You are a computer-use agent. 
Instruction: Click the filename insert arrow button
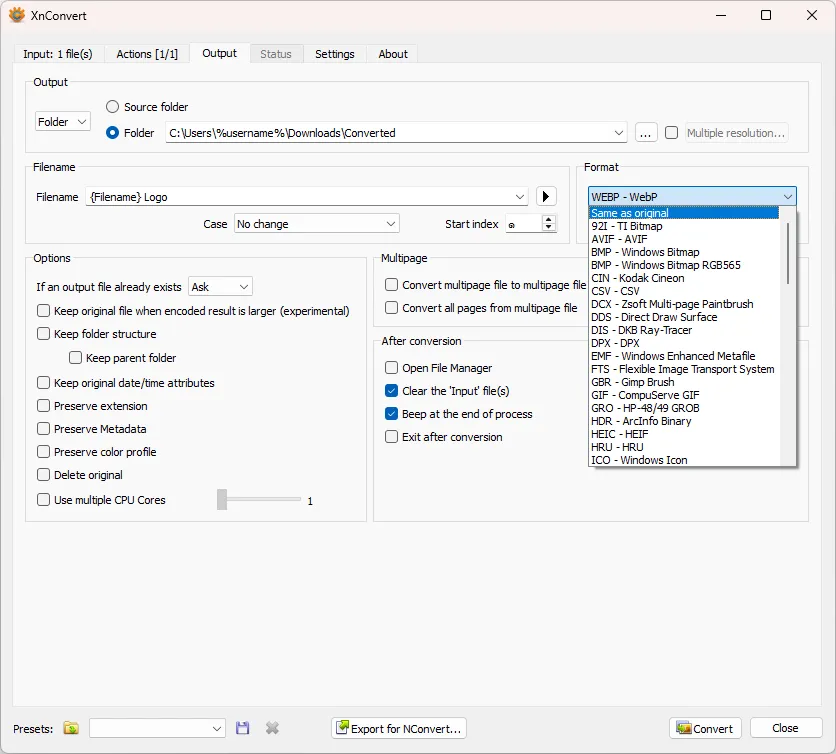[x=546, y=196]
